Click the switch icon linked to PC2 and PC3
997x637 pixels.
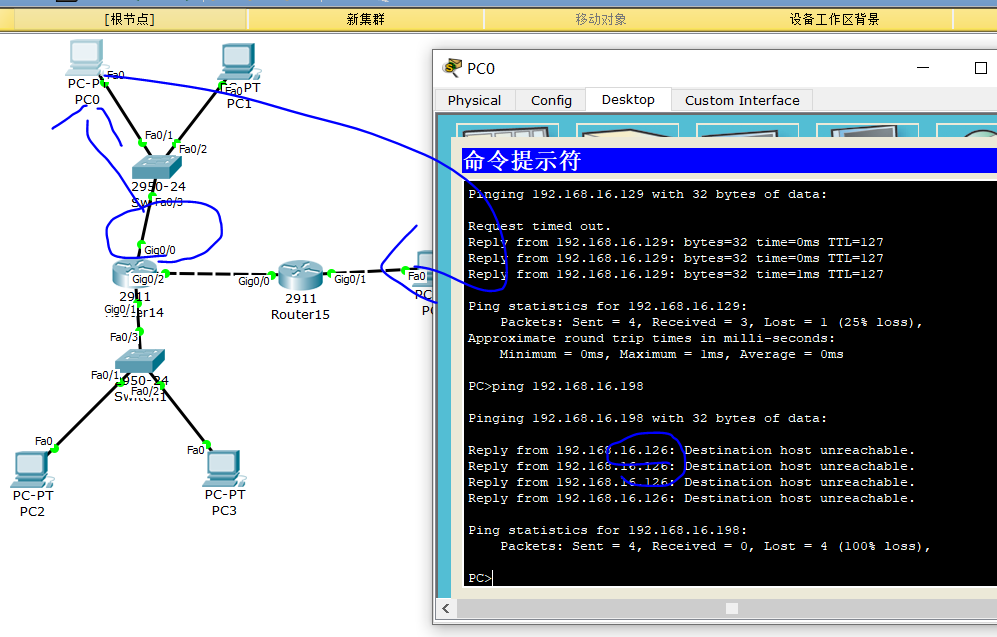140,360
